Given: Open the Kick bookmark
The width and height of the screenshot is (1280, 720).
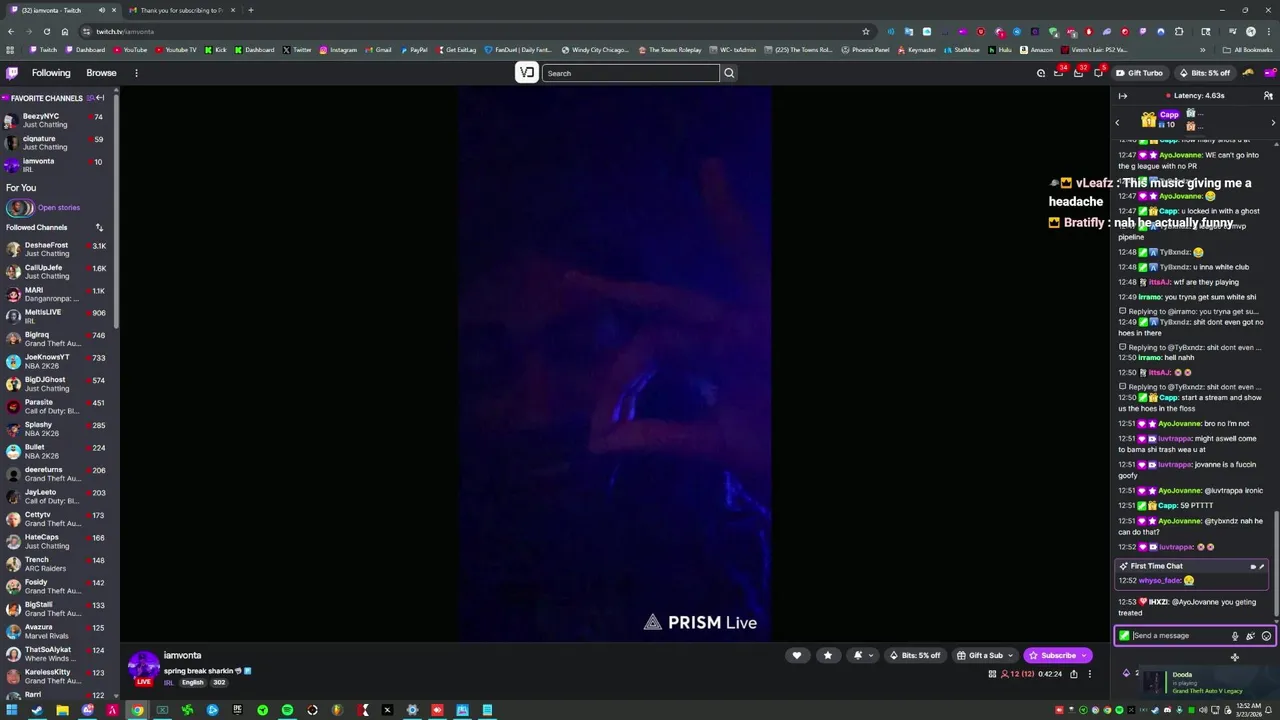Looking at the screenshot, I should [216, 50].
